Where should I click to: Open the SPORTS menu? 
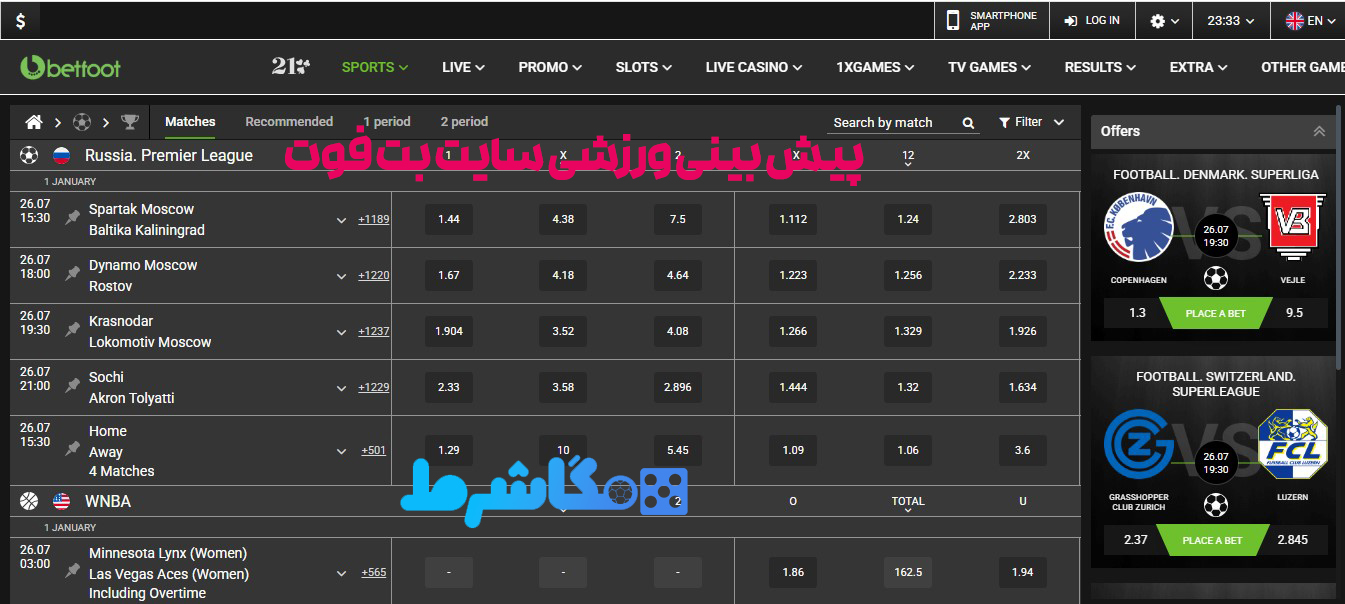coord(375,67)
